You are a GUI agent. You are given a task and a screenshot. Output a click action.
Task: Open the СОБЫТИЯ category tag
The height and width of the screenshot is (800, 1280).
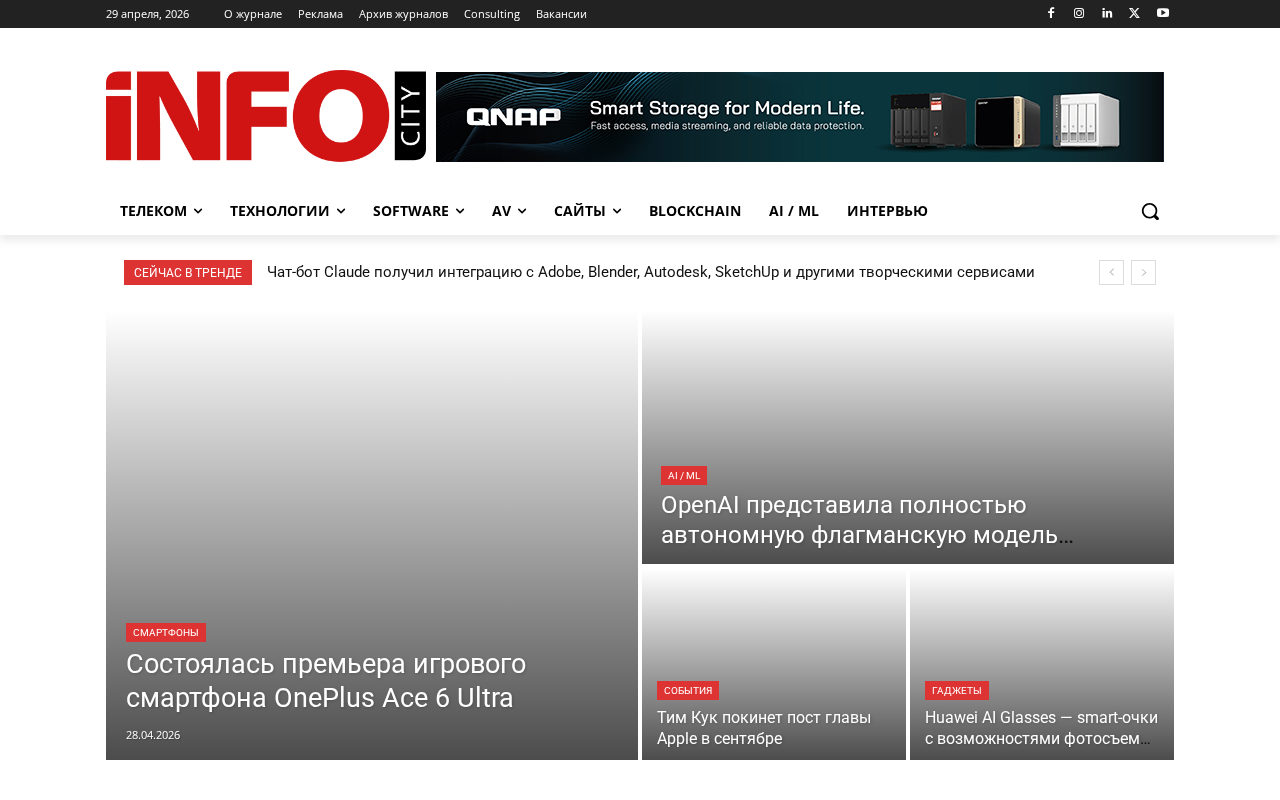(x=688, y=690)
